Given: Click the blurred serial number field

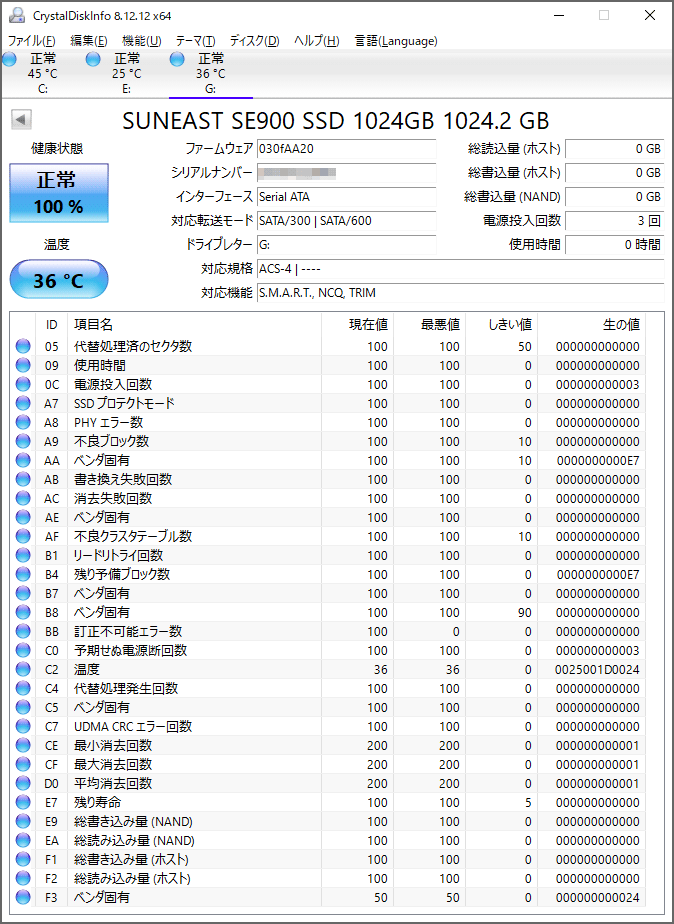Looking at the screenshot, I should [x=346, y=173].
